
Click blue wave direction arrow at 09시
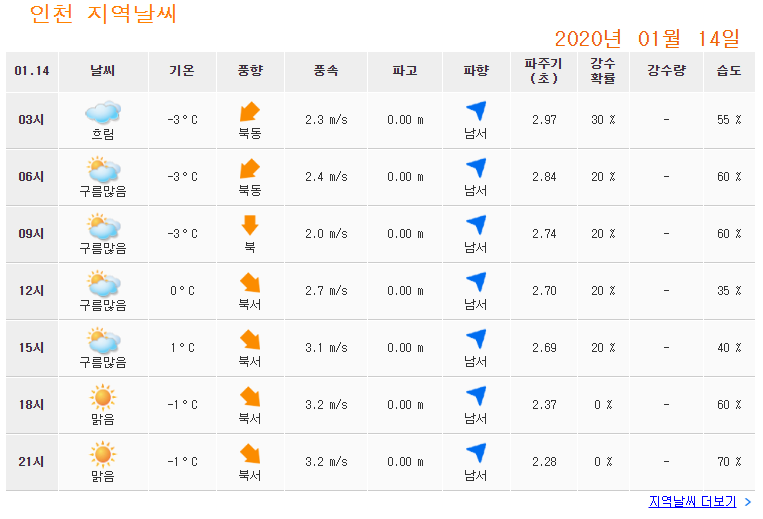coord(476,225)
